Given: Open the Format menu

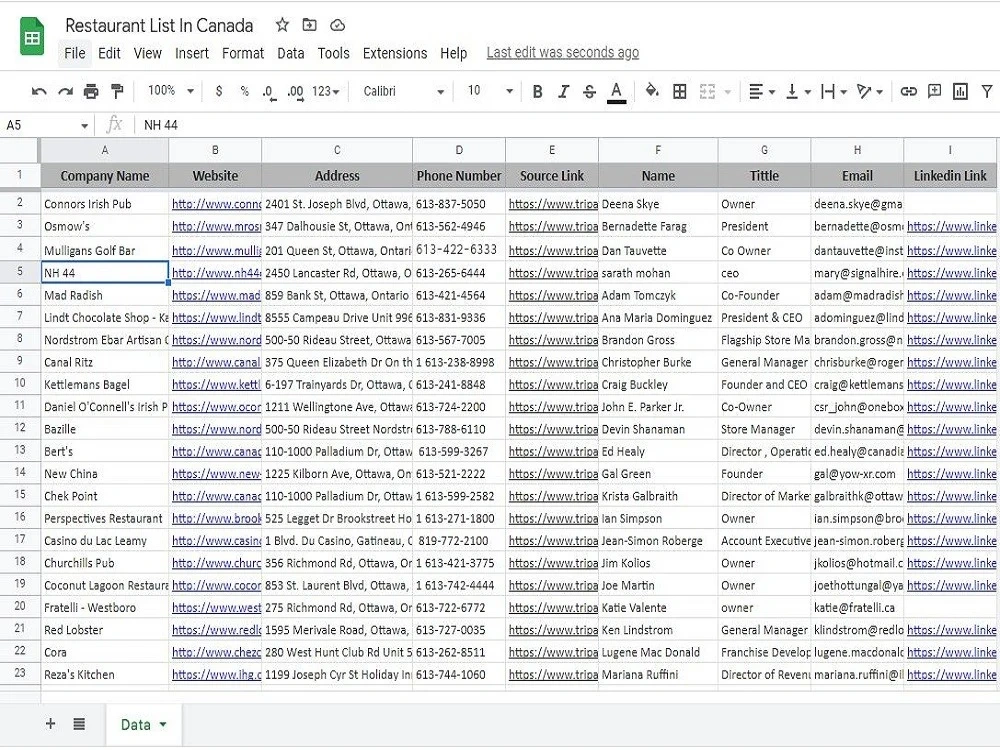Looking at the screenshot, I should [242, 53].
